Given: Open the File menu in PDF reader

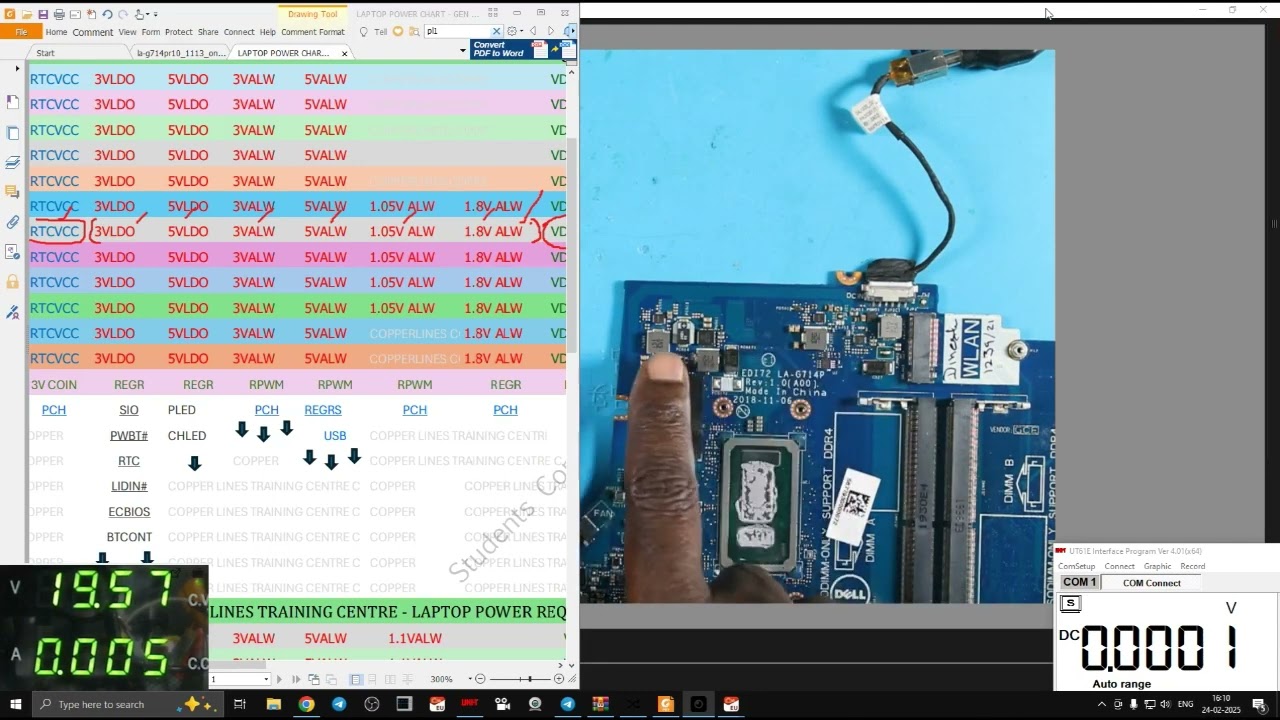Looking at the screenshot, I should click(x=21, y=32).
